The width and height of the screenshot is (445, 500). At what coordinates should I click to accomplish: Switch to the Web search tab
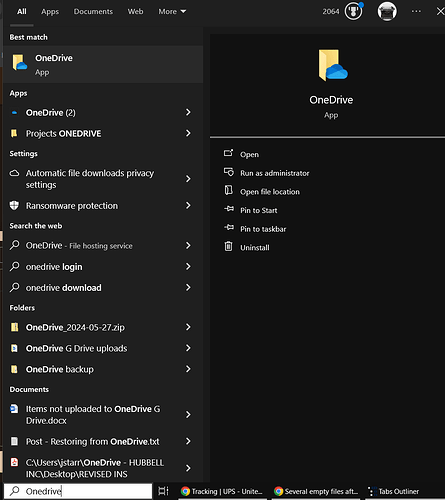point(135,12)
